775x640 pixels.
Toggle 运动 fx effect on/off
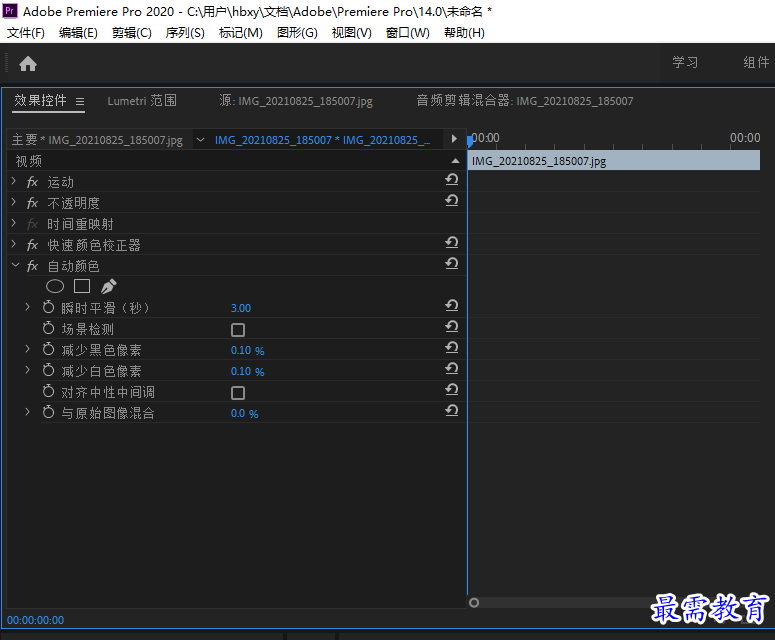pyautogui.click(x=32, y=182)
